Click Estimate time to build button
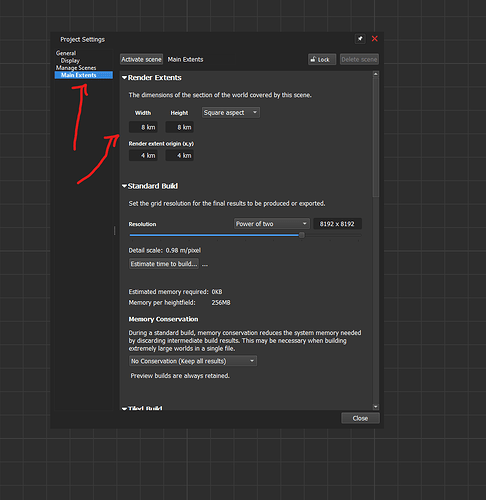 click(164, 264)
